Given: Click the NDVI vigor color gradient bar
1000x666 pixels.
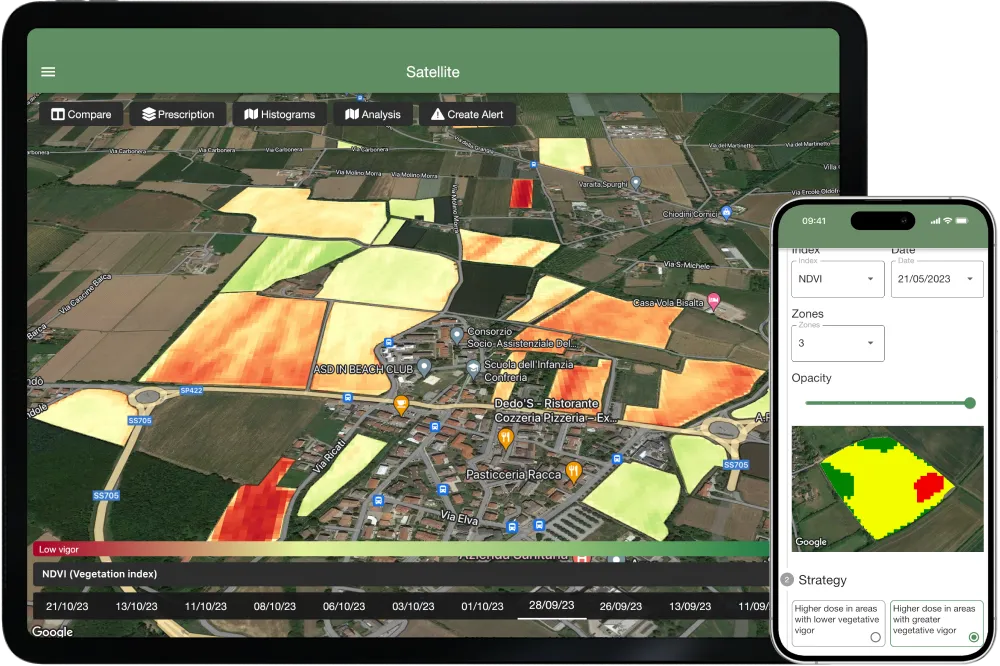Looking at the screenshot, I should pyautogui.click(x=401, y=549).
